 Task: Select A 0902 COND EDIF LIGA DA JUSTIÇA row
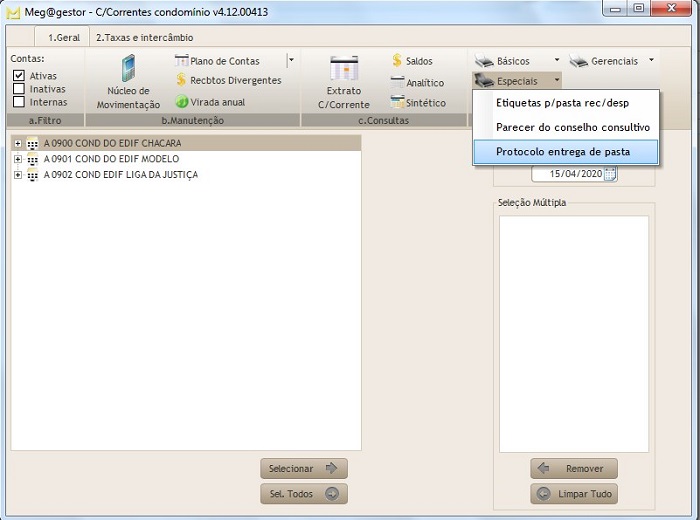186,175
